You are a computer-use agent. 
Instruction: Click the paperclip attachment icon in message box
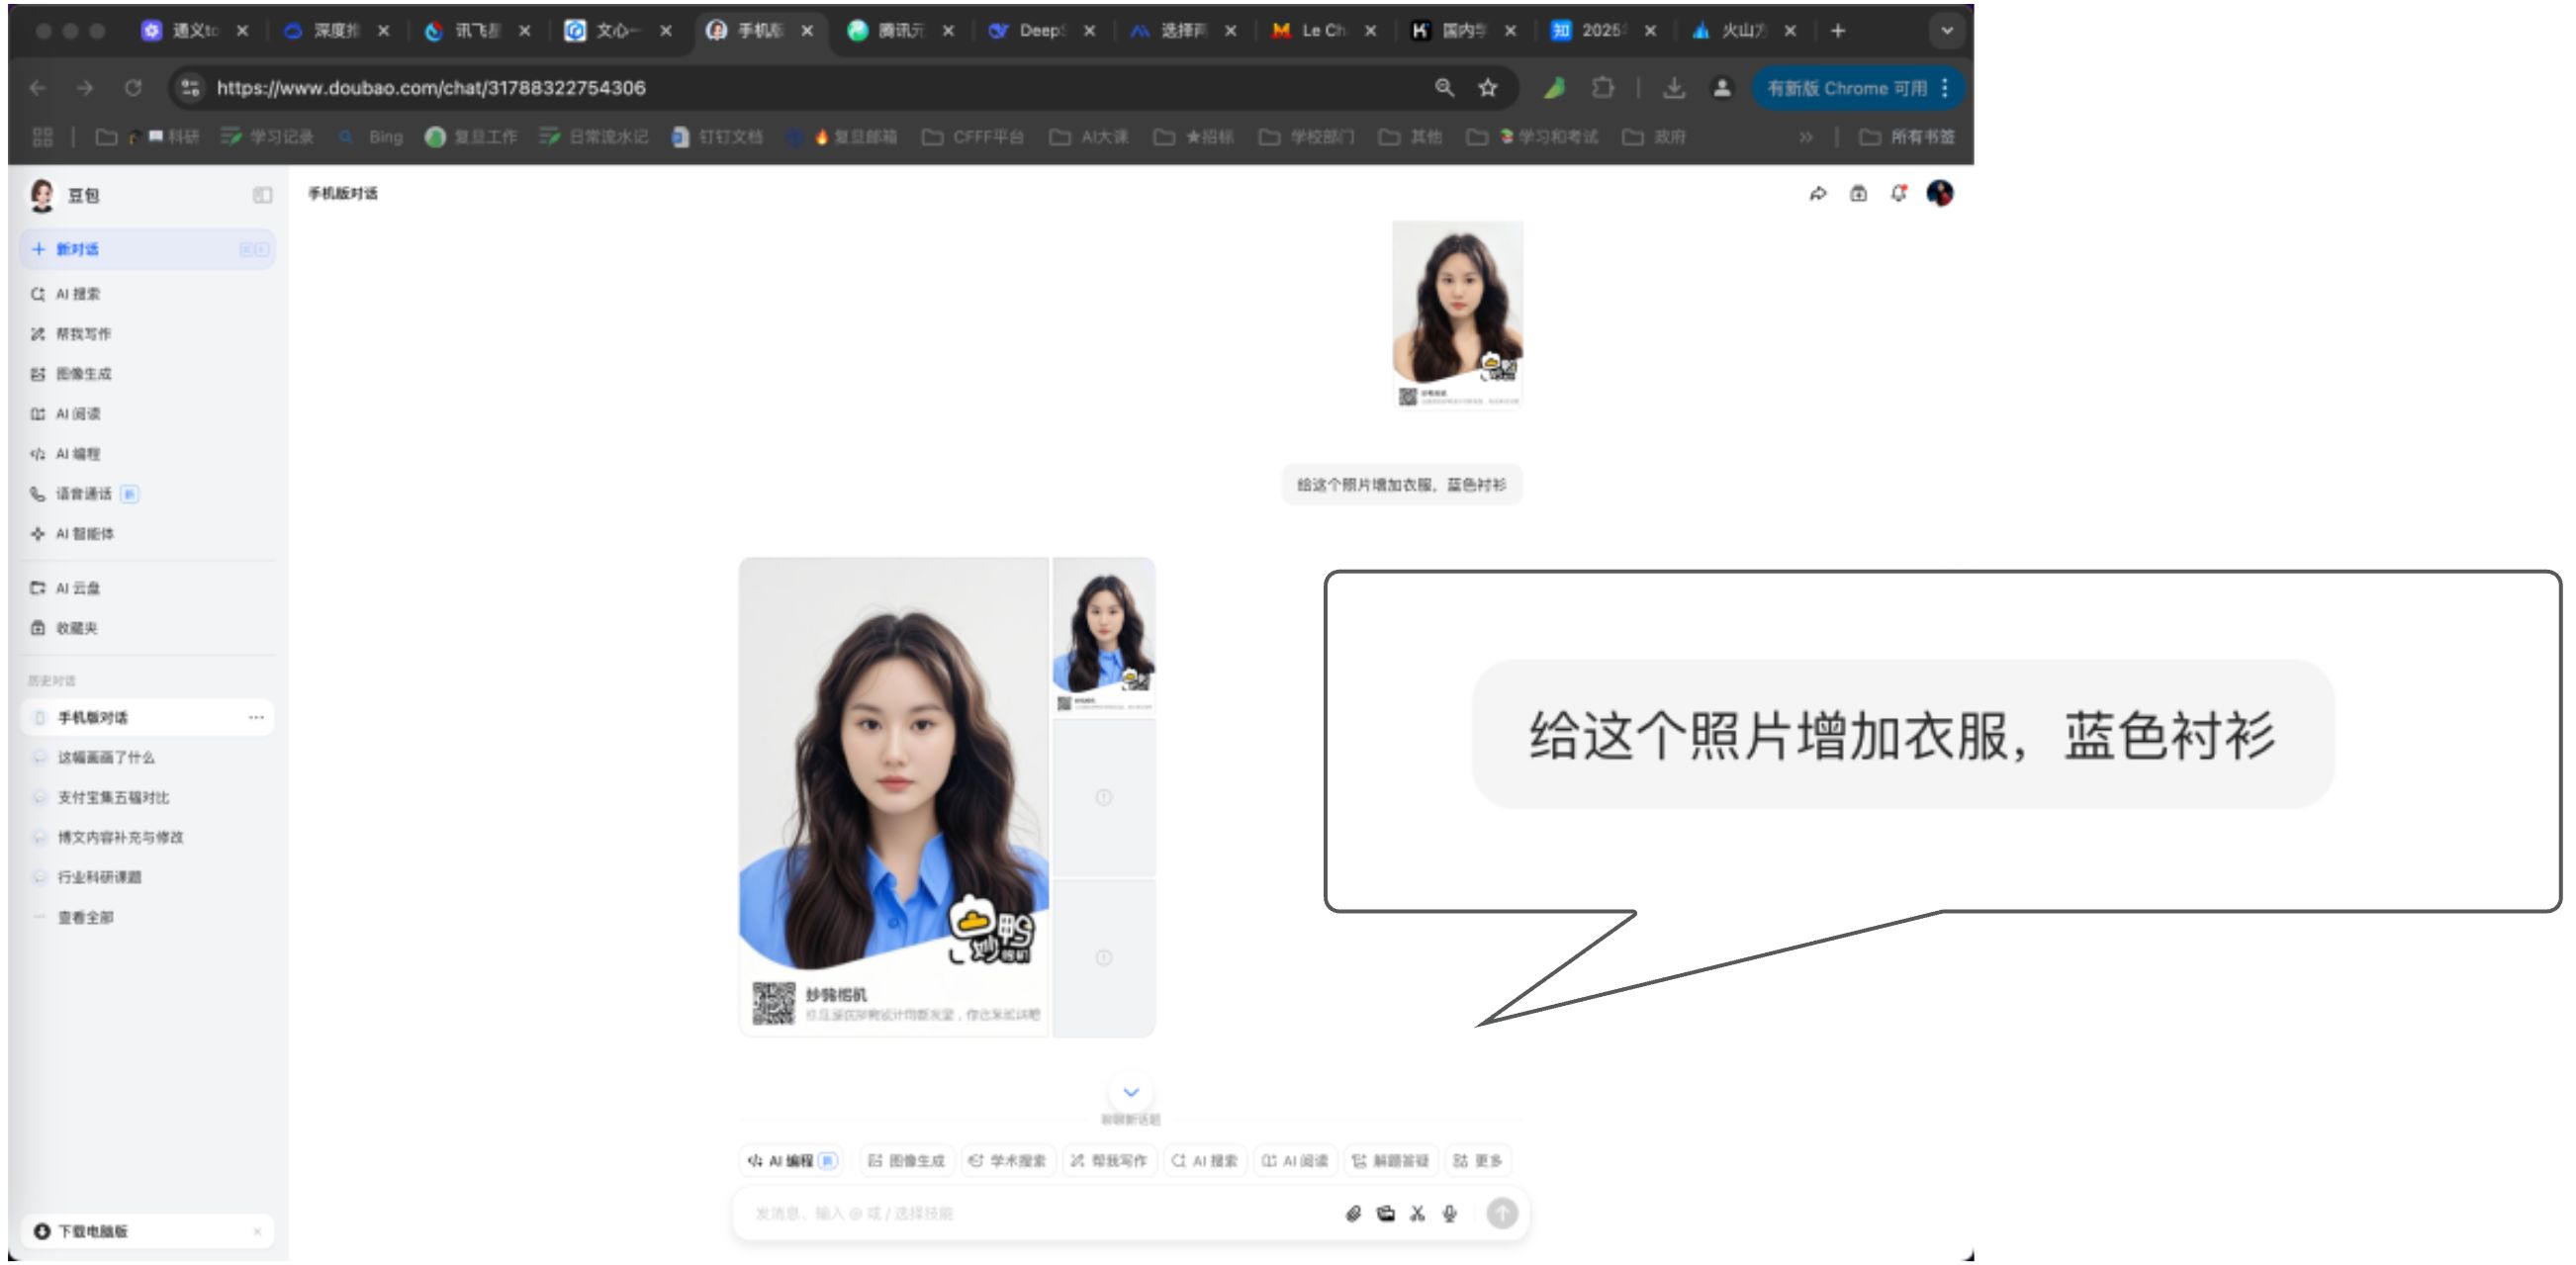[x=1353, y=1213]
